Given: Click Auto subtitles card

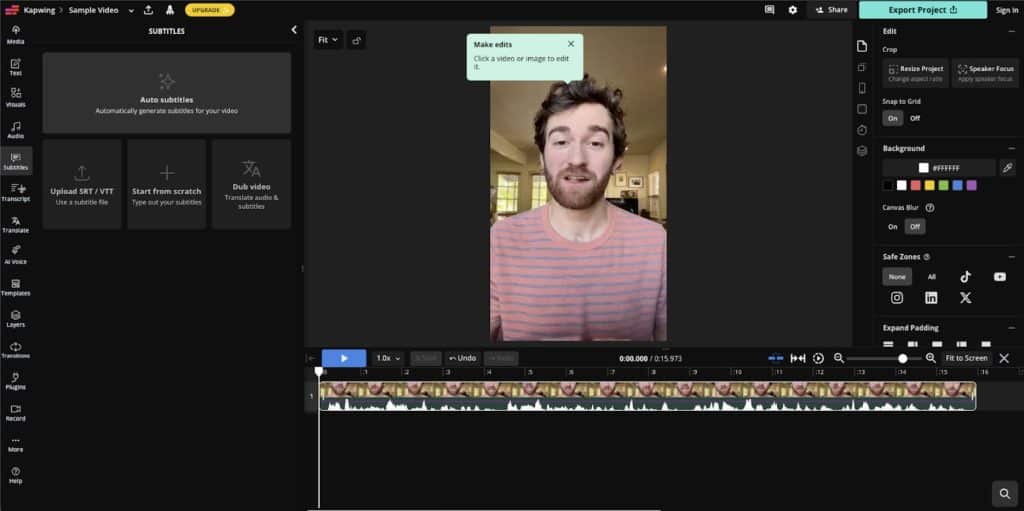Looking at the screenshot, I should coord(167,93).
